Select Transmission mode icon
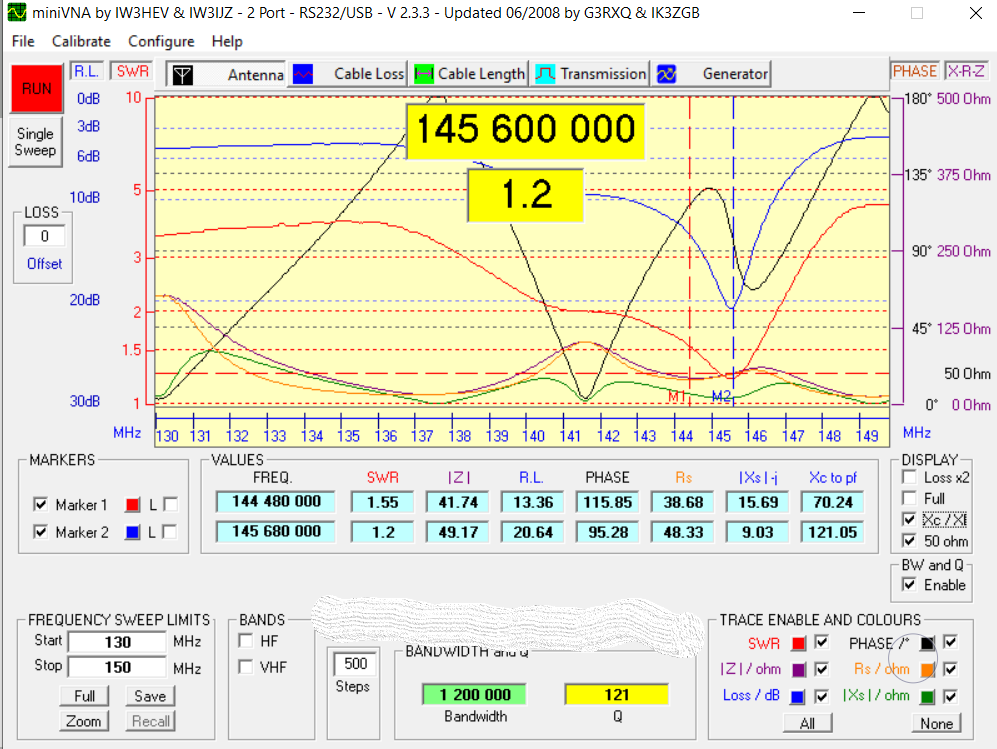The height and width of the screenshot is (749, 997). [545, 74]
